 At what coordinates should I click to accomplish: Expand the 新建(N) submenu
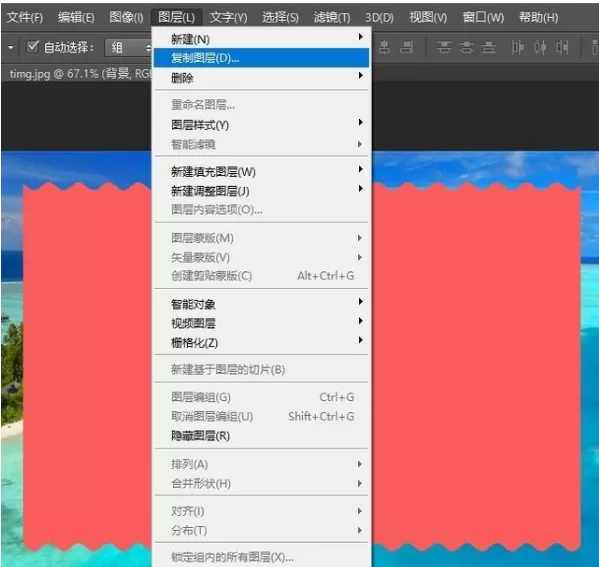click(x=261, y=39)
